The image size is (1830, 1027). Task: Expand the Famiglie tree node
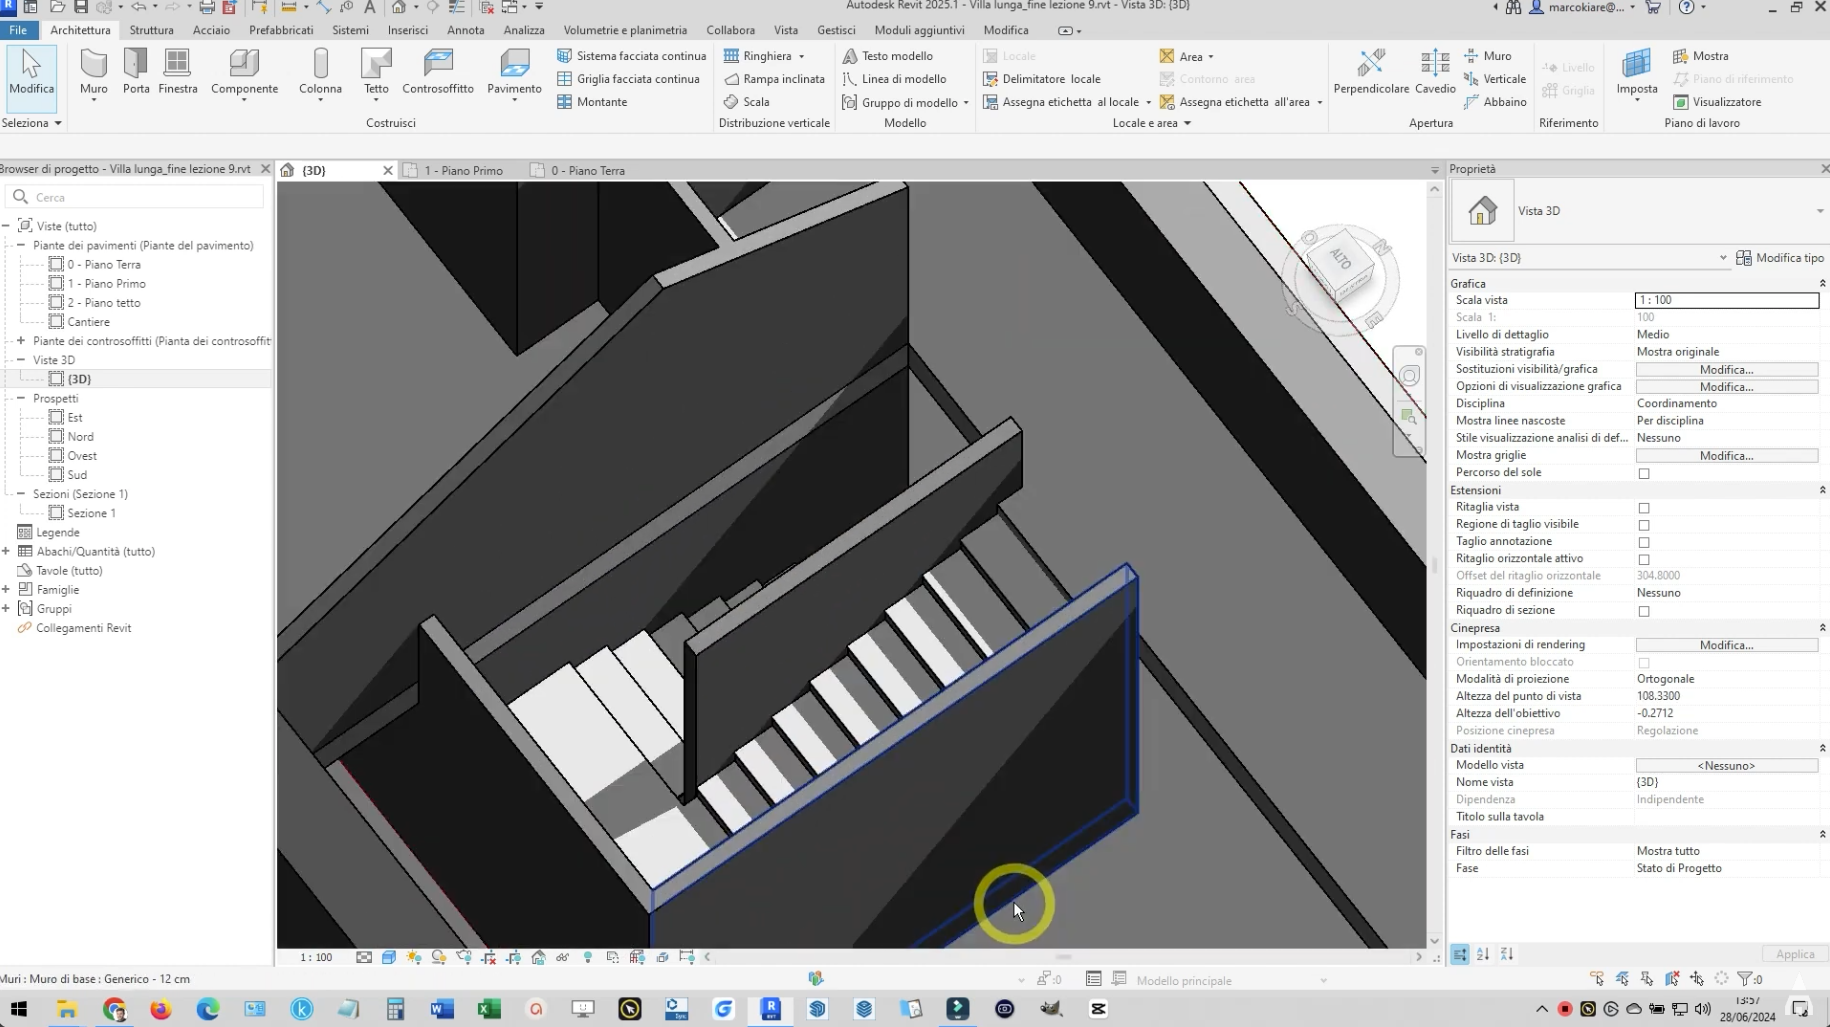coord(6,590)
